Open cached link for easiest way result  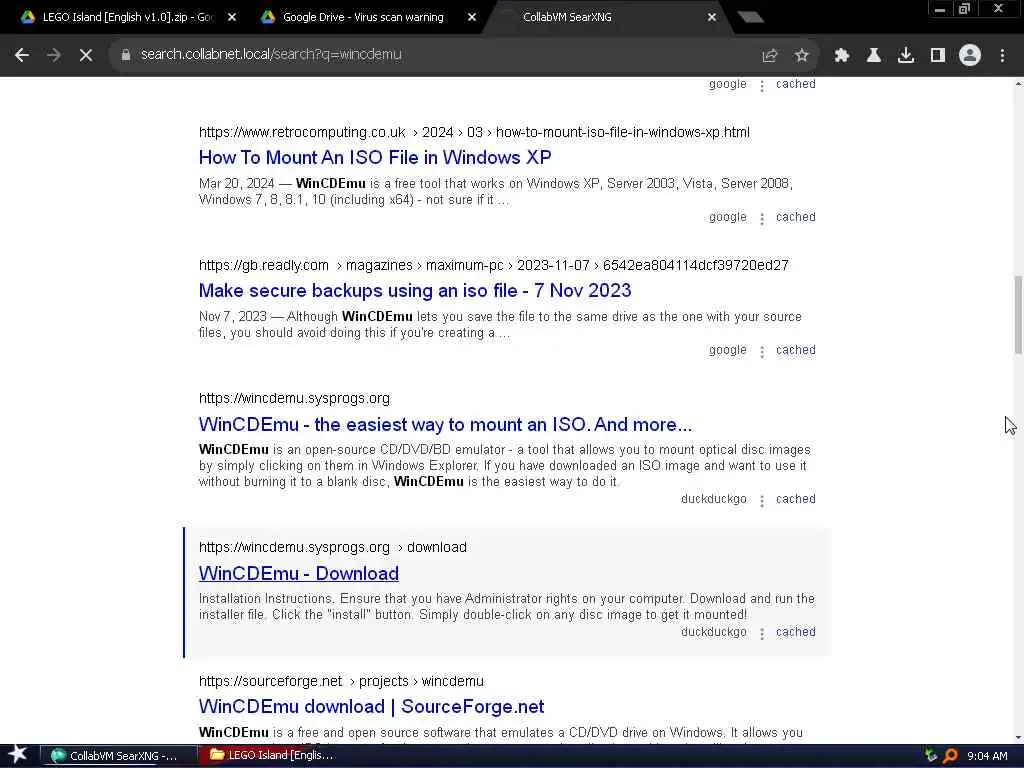(795, 499)
